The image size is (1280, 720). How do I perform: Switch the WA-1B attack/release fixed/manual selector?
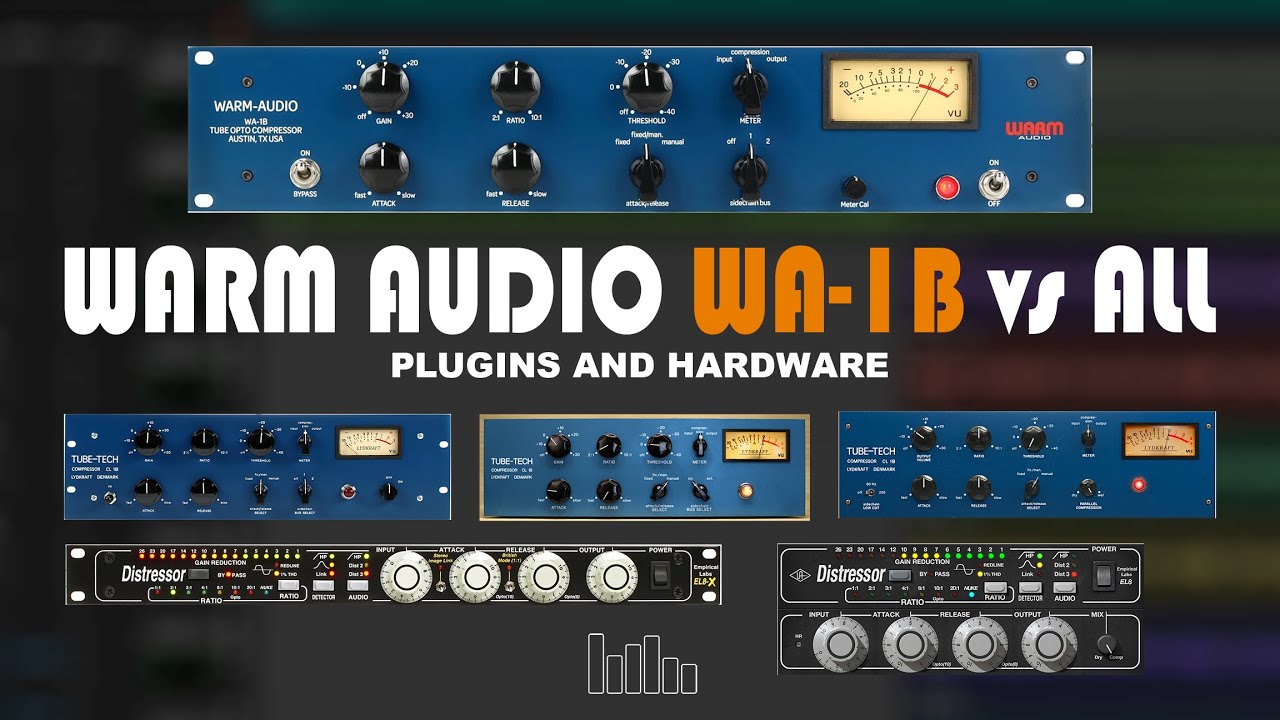(646, 174)
